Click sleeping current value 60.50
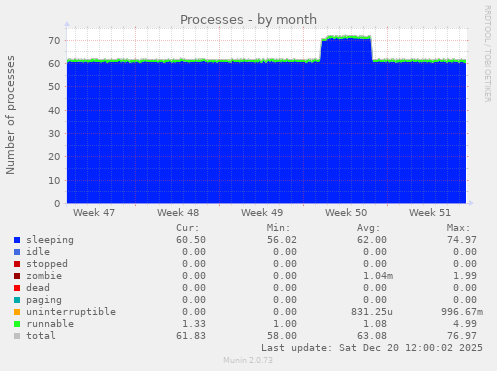Image resolution: width=497 pixels, height=371 pixels. (191, 240)
